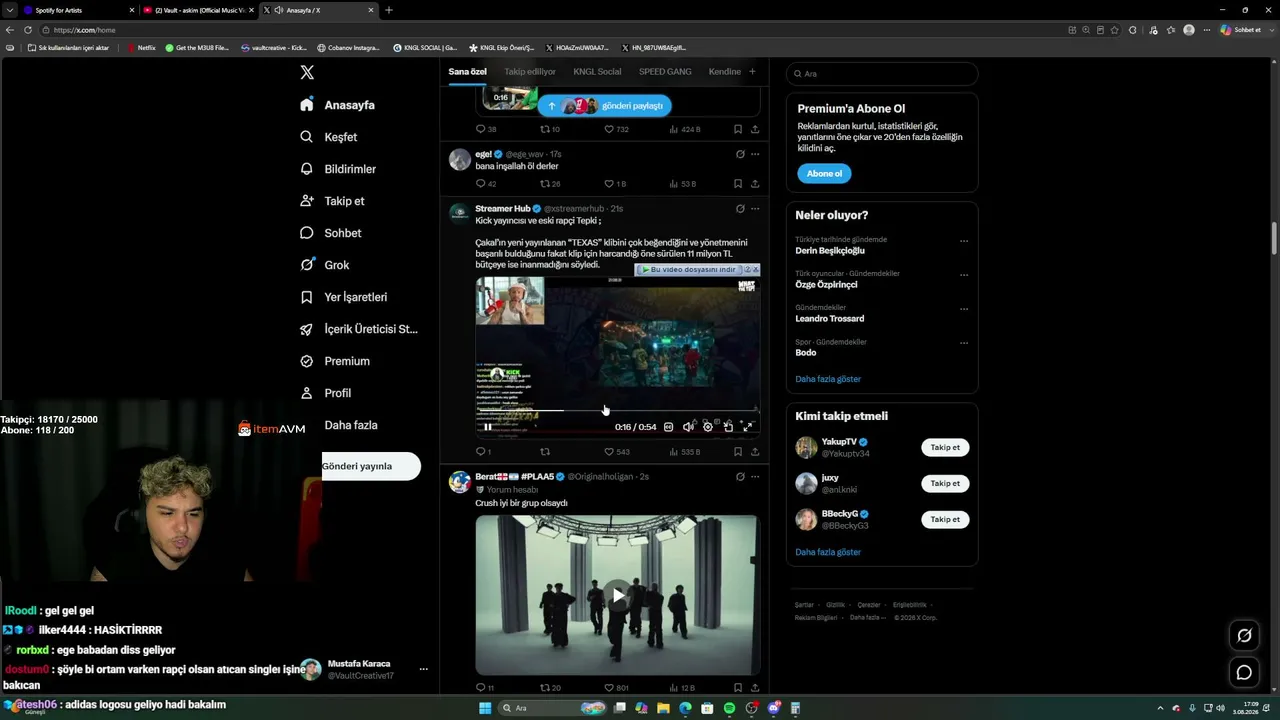Like the ege! post
This screenshot has width=1280, height=720.
(615, 184)
